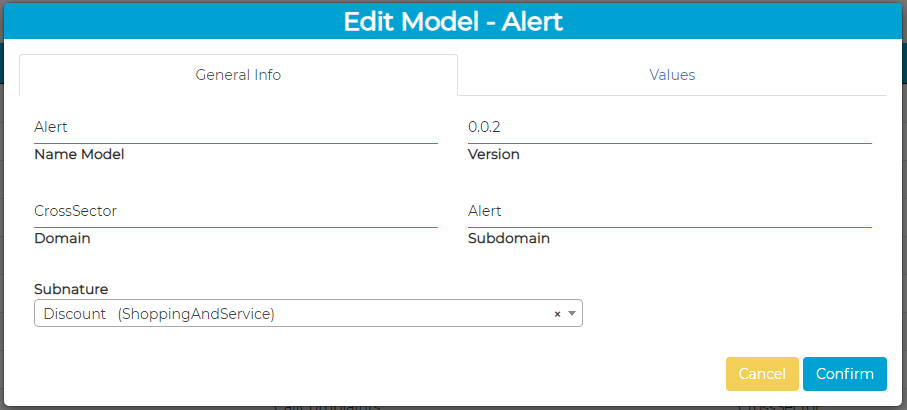This screenshot has width=907, height=410.
Task: Open the Discount subnature combo box
Action: pyautogui.click(x=290, y=314)
